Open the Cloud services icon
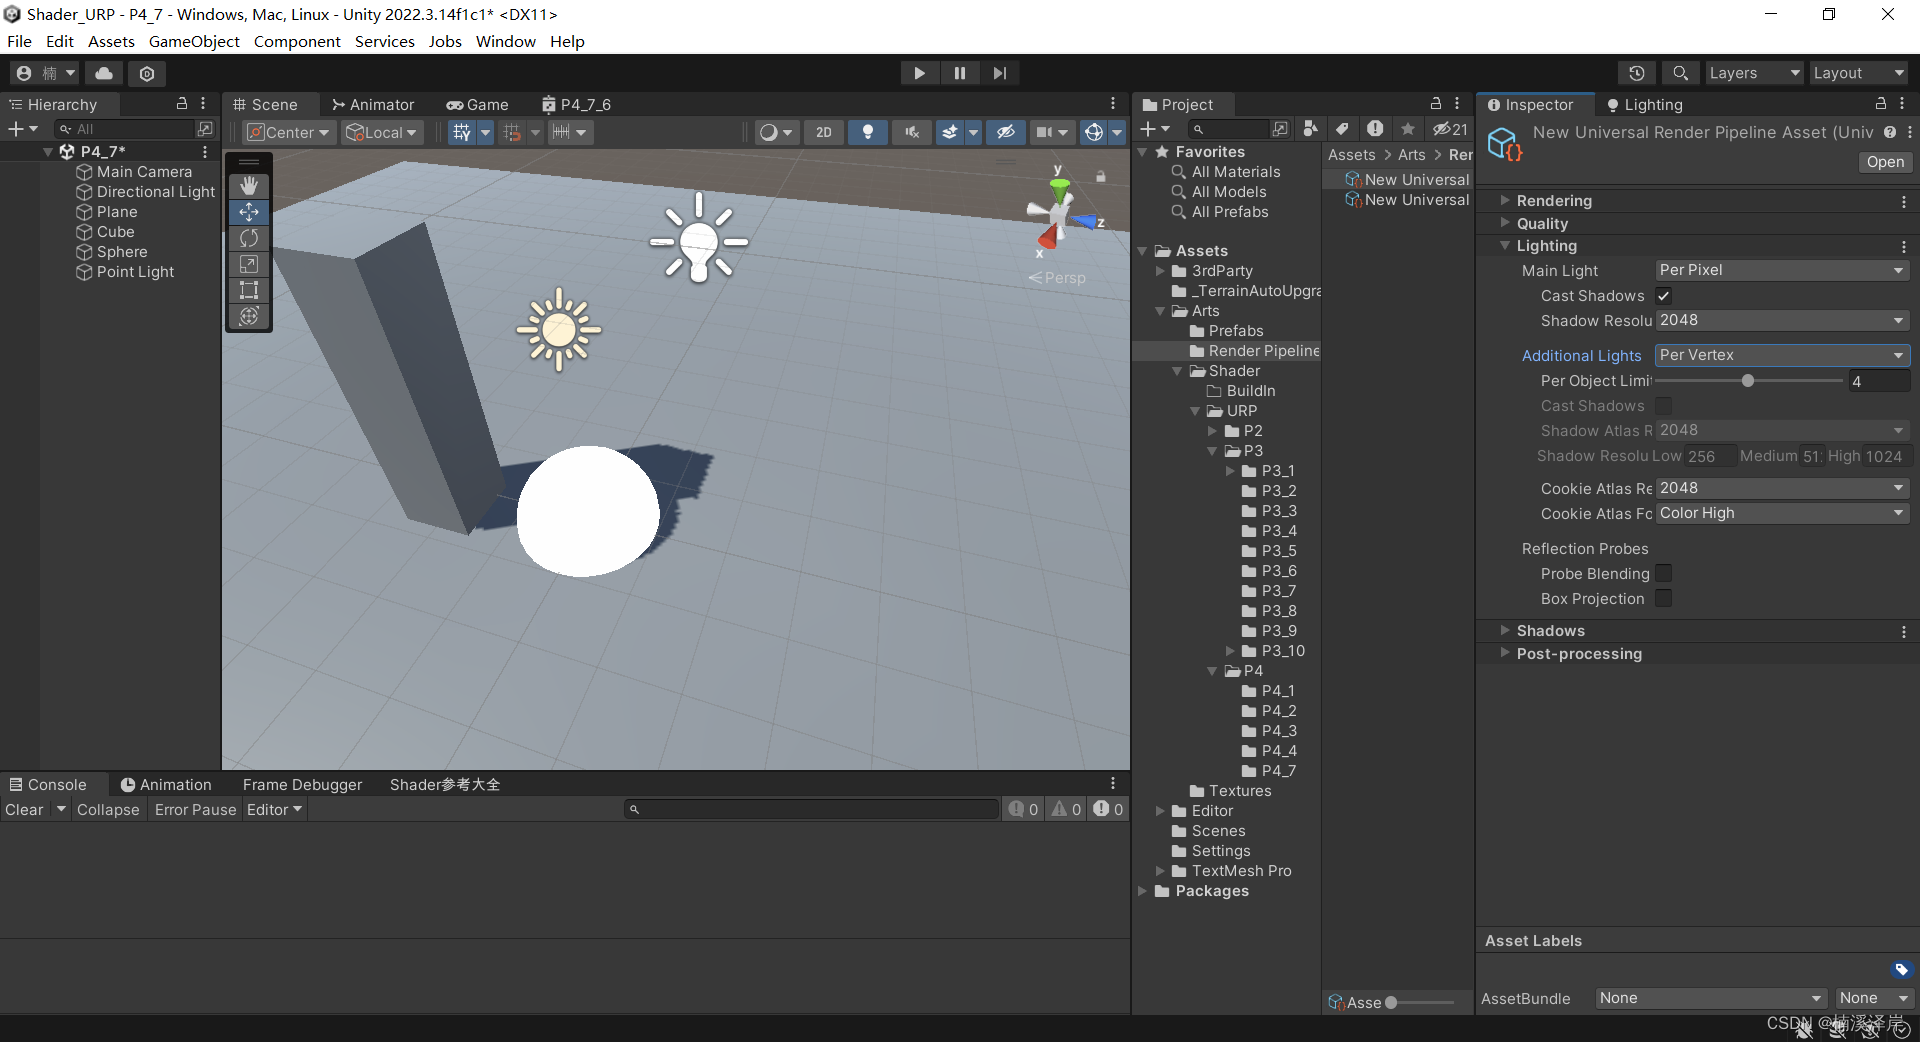 point(104,73)
